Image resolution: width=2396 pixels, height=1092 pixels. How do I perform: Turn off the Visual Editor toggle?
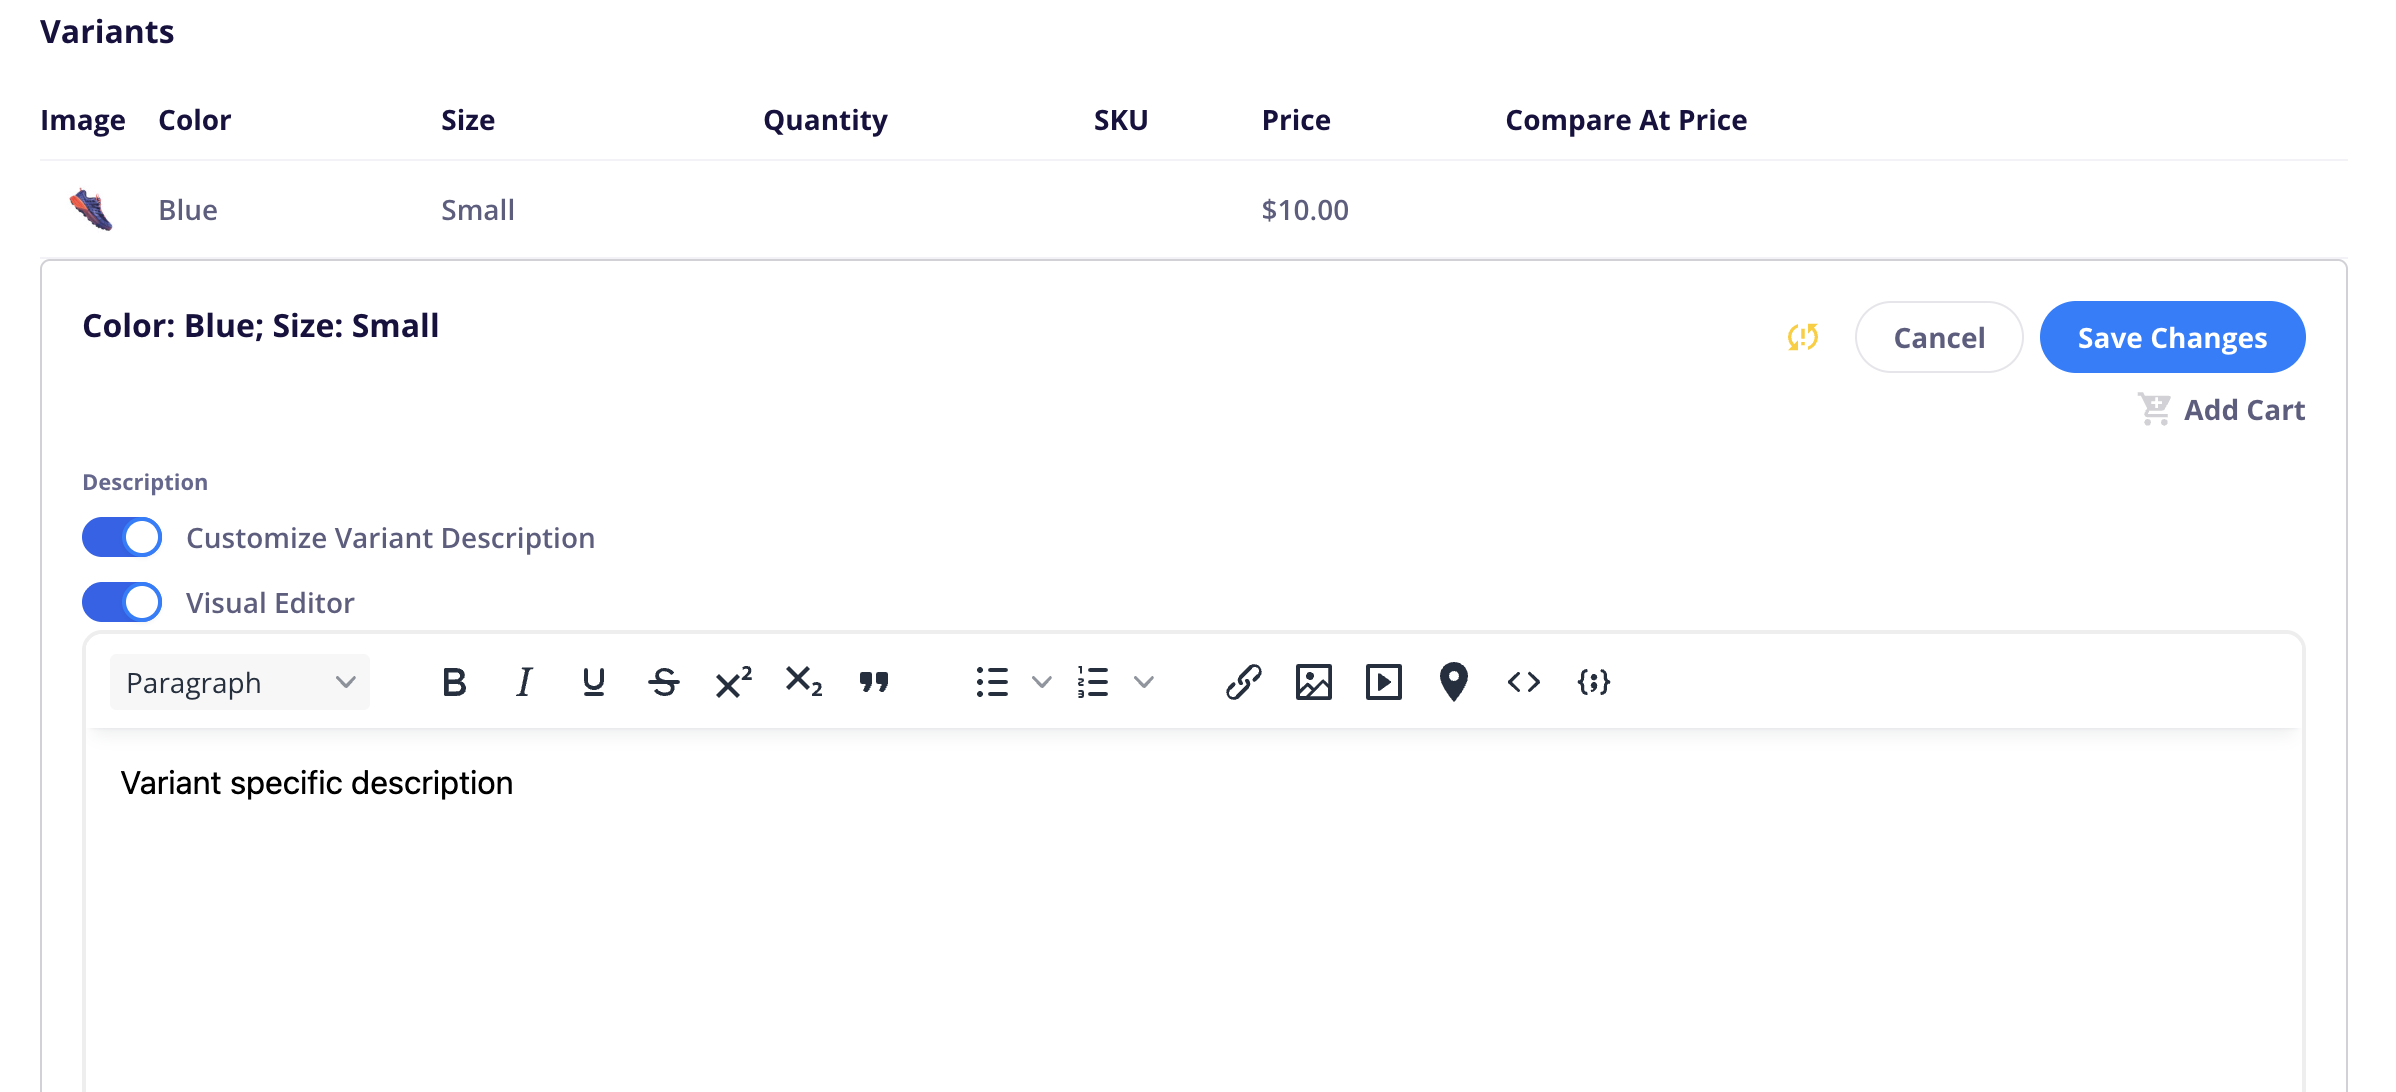coord(122,602)
